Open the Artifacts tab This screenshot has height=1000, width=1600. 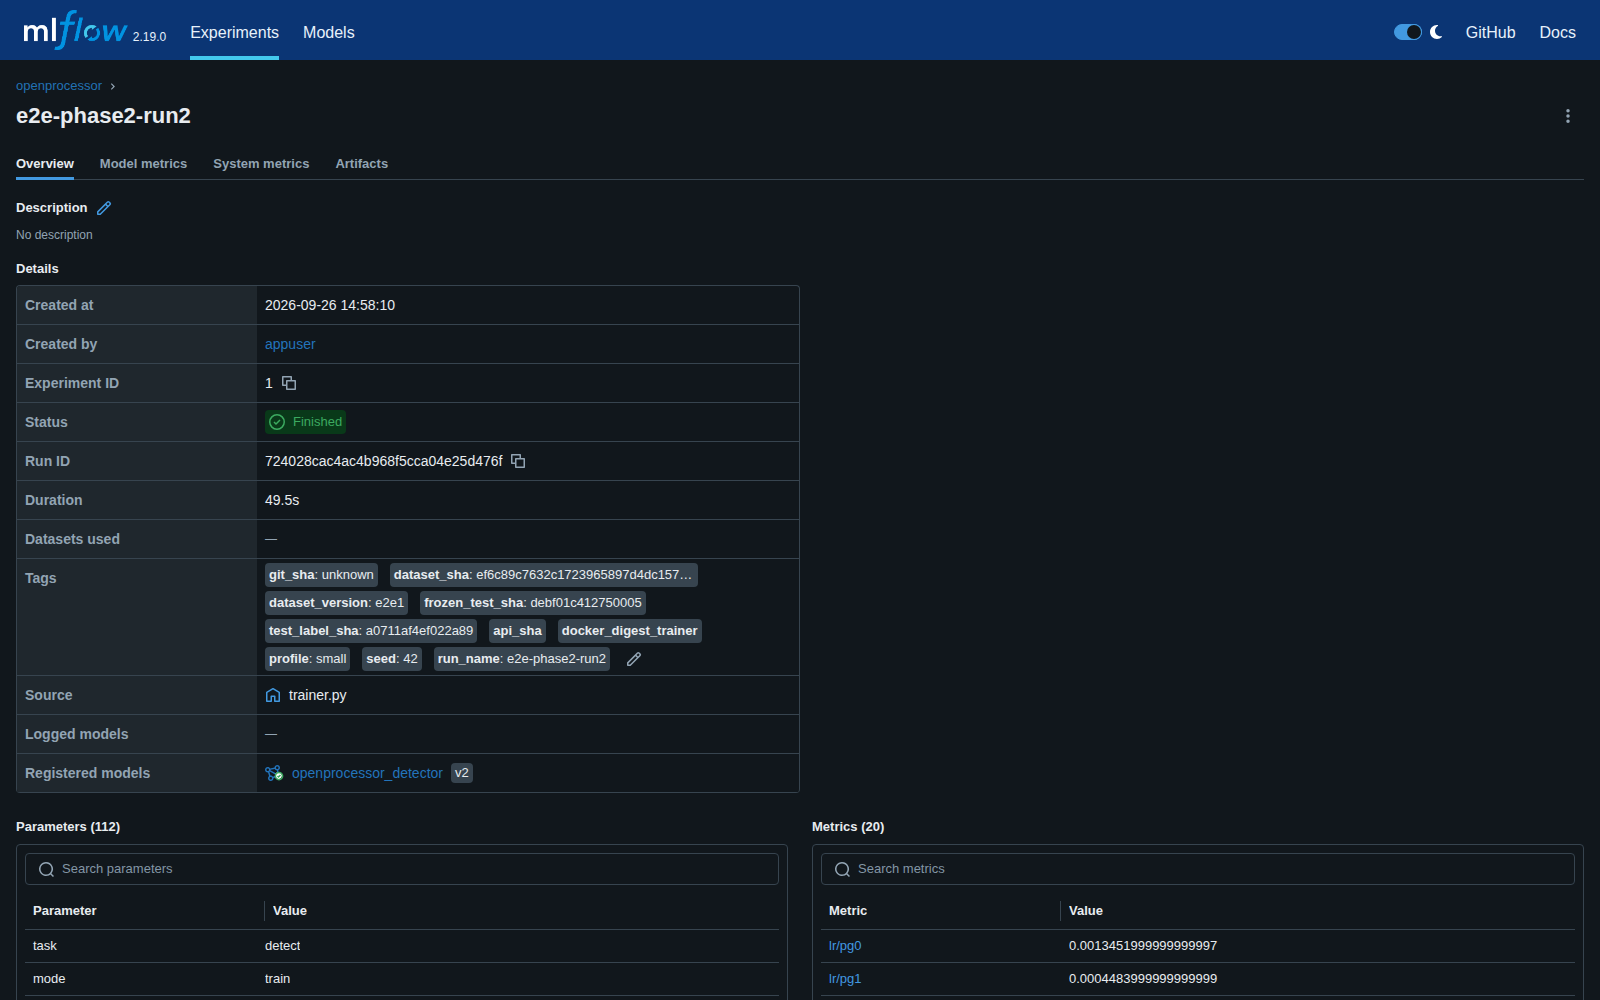tap(362, 164)
